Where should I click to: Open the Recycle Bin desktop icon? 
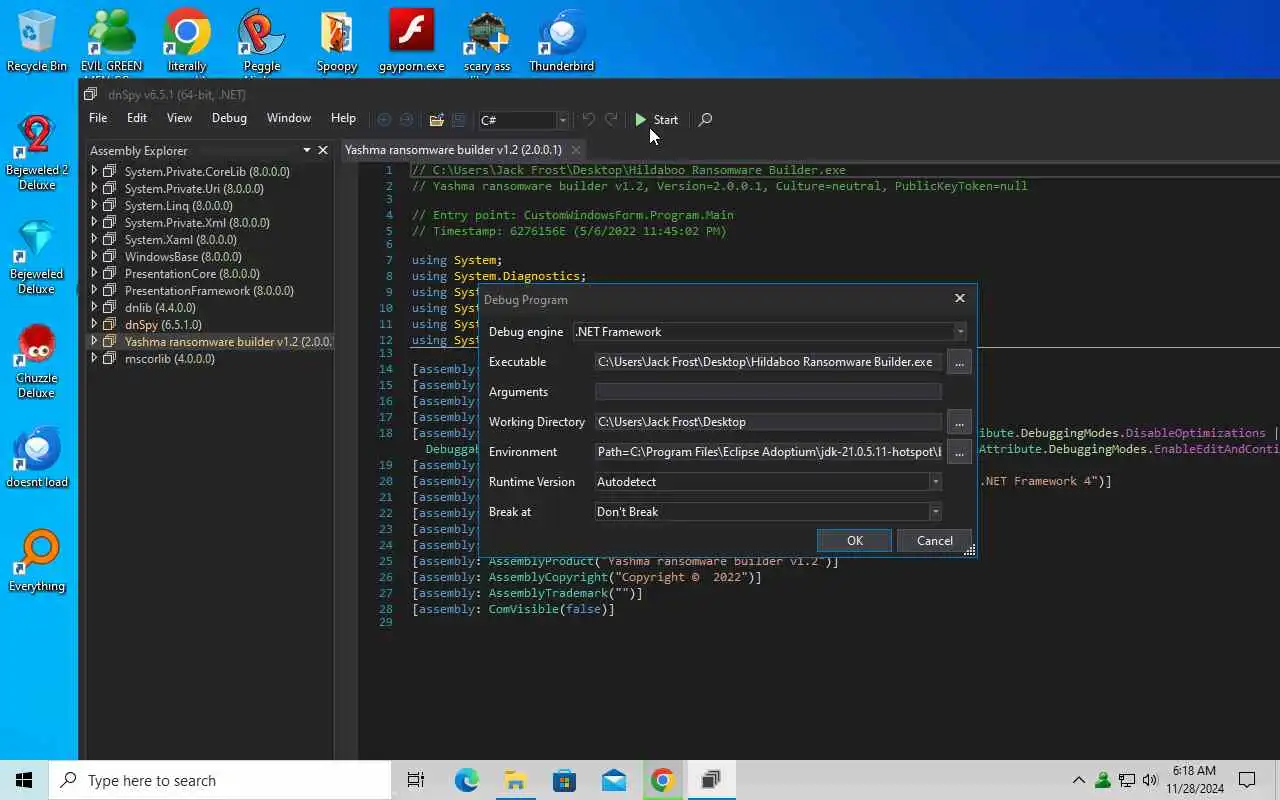pyautogui.click(x=37, y=40)
